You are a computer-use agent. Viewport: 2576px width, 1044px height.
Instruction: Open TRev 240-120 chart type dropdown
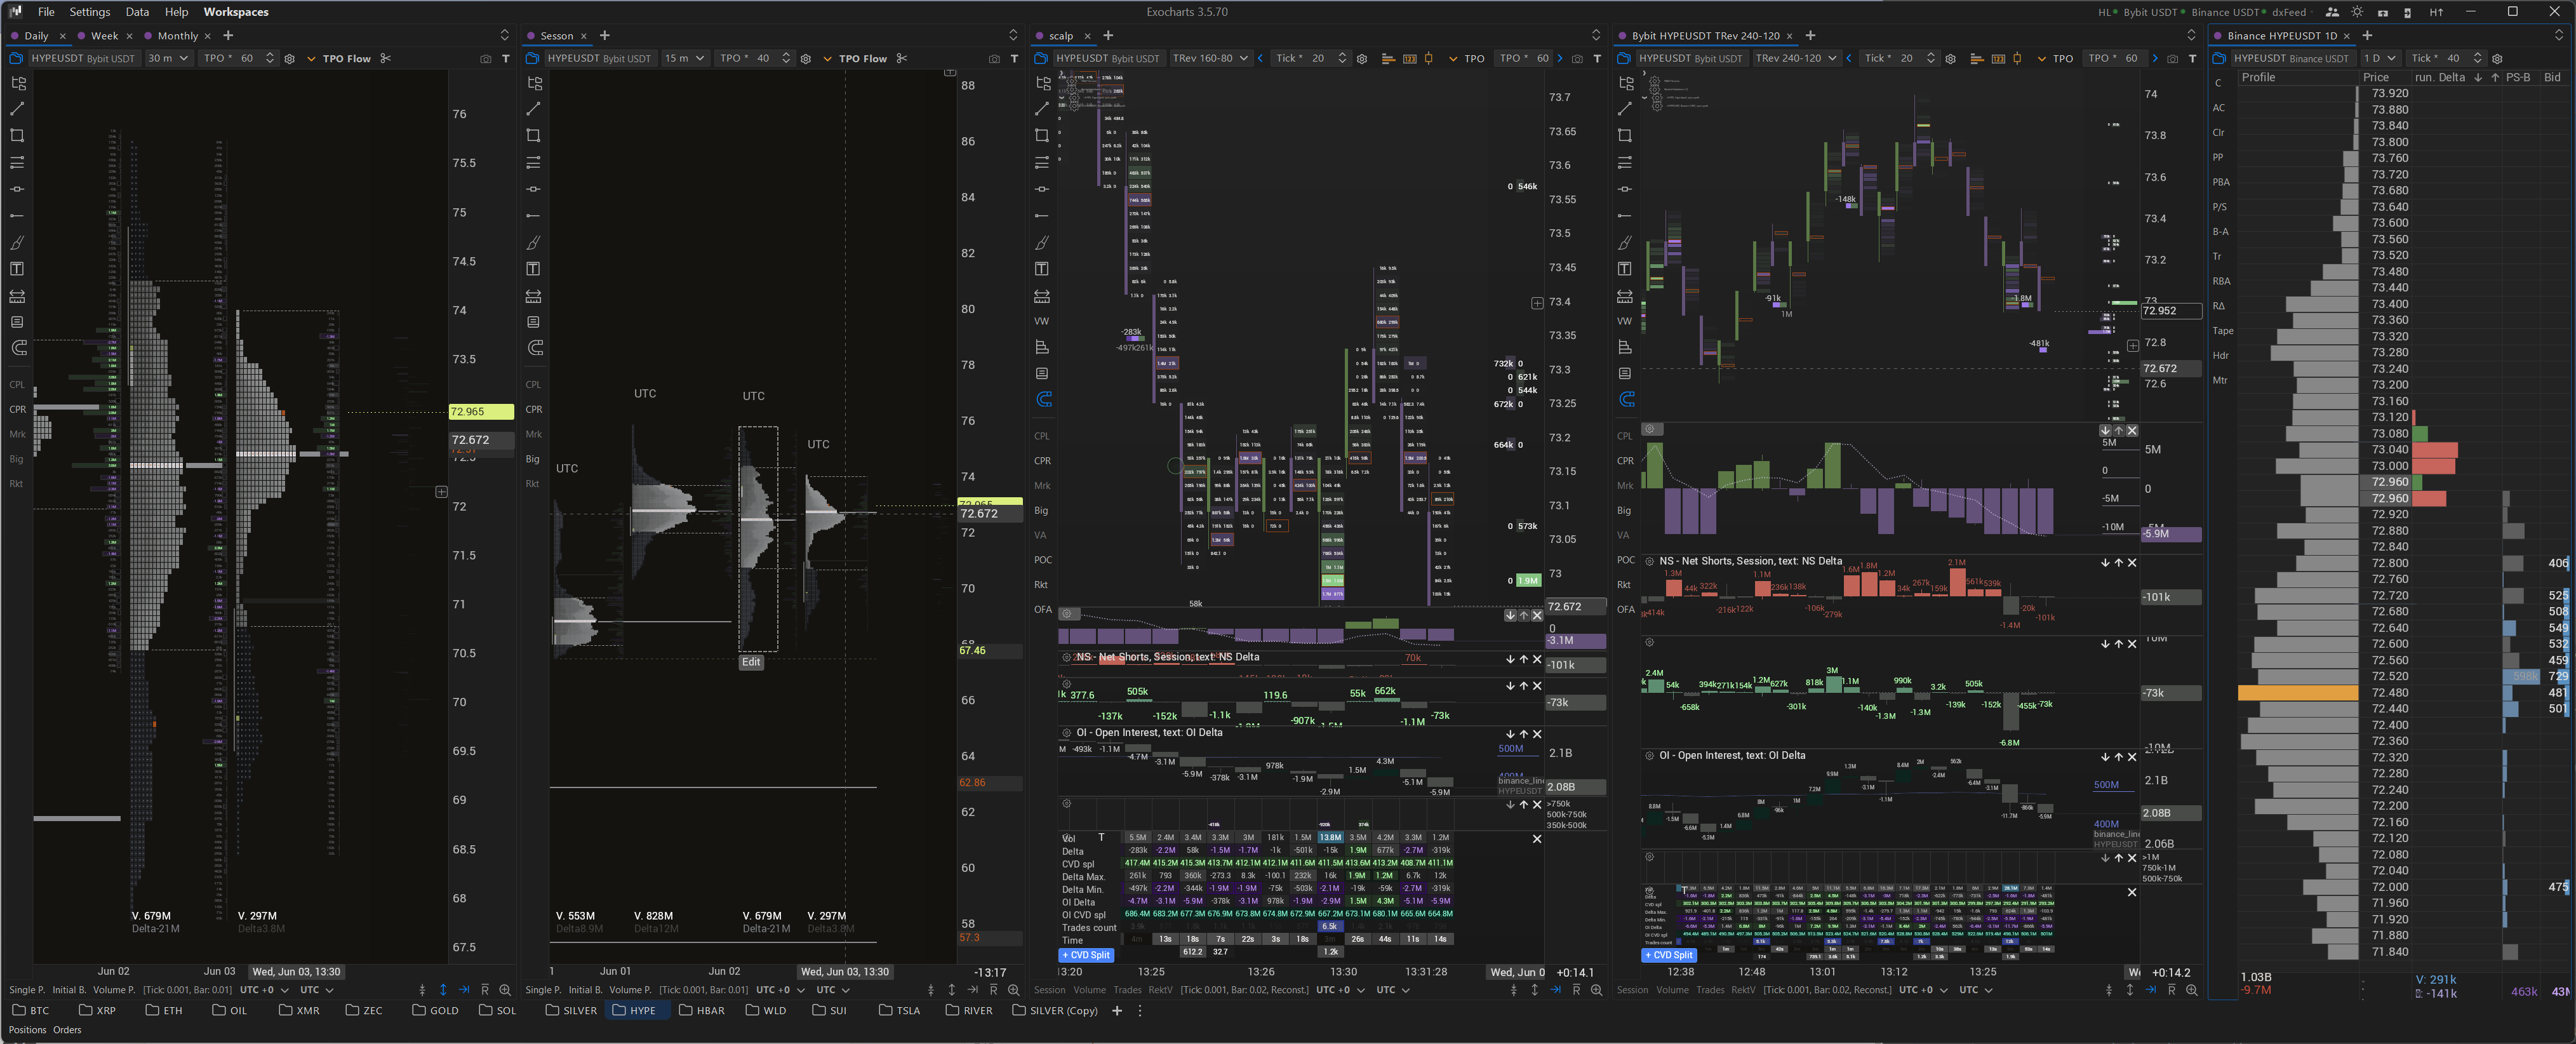click(x=1797, y=58)
